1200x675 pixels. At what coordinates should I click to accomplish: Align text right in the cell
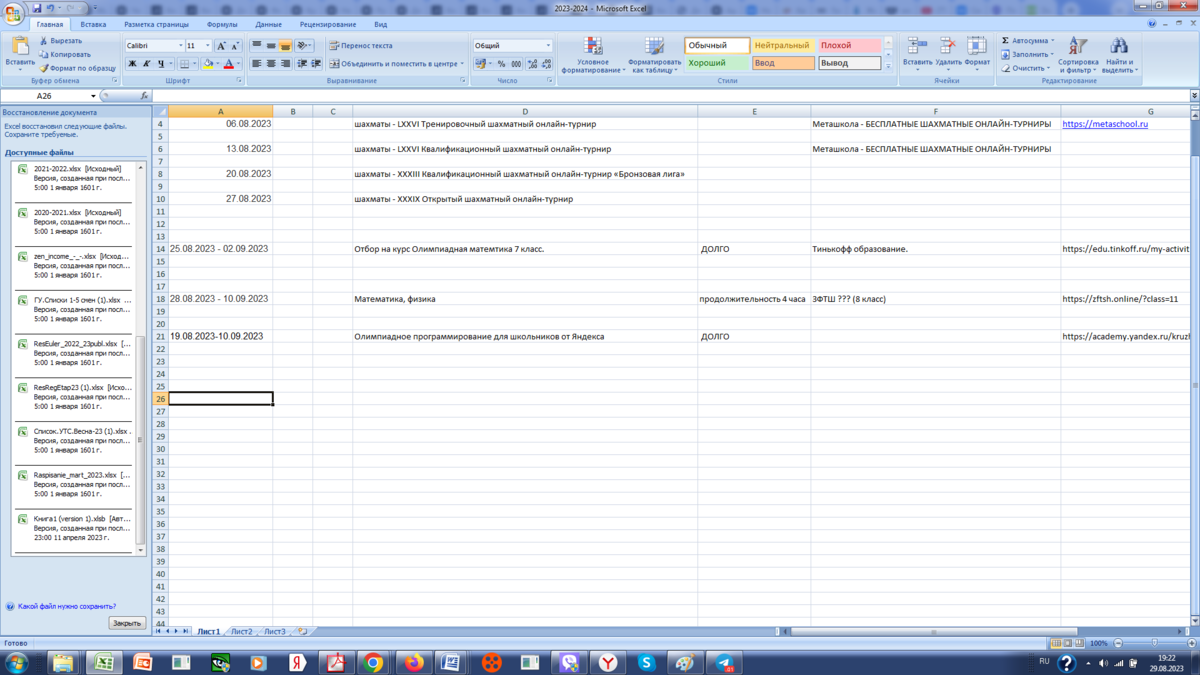tap(285, 64)
